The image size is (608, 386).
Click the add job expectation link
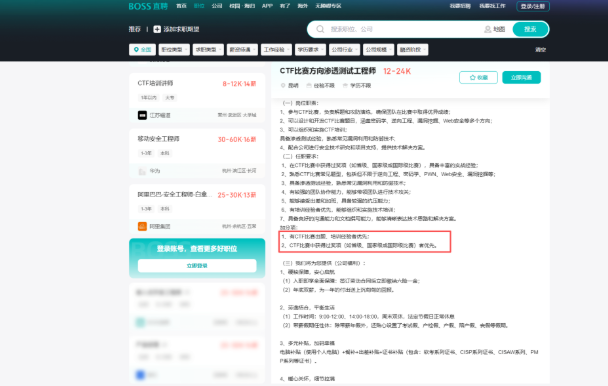tap(177, 29)
